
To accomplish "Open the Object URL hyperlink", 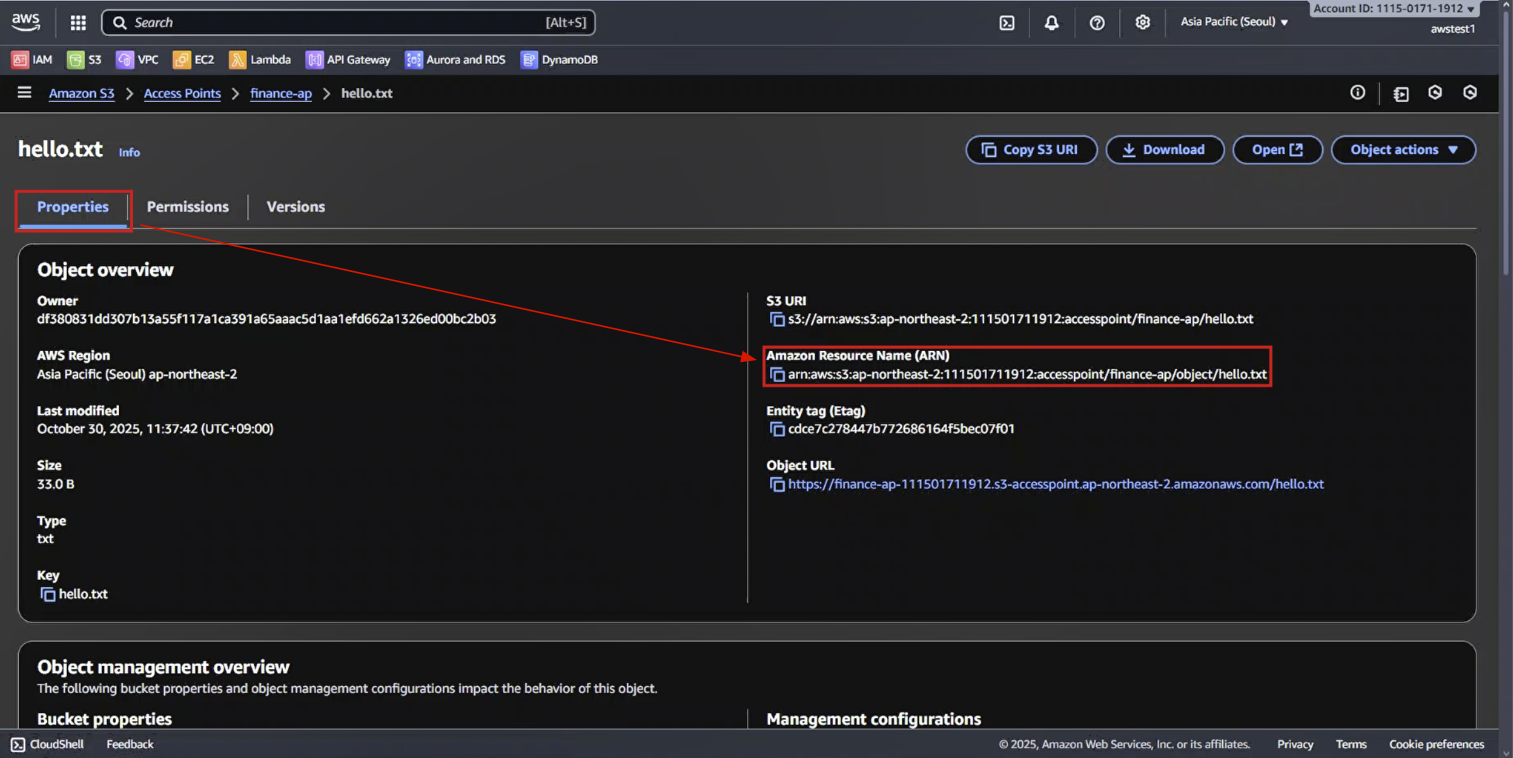I will coord(1056,484).
